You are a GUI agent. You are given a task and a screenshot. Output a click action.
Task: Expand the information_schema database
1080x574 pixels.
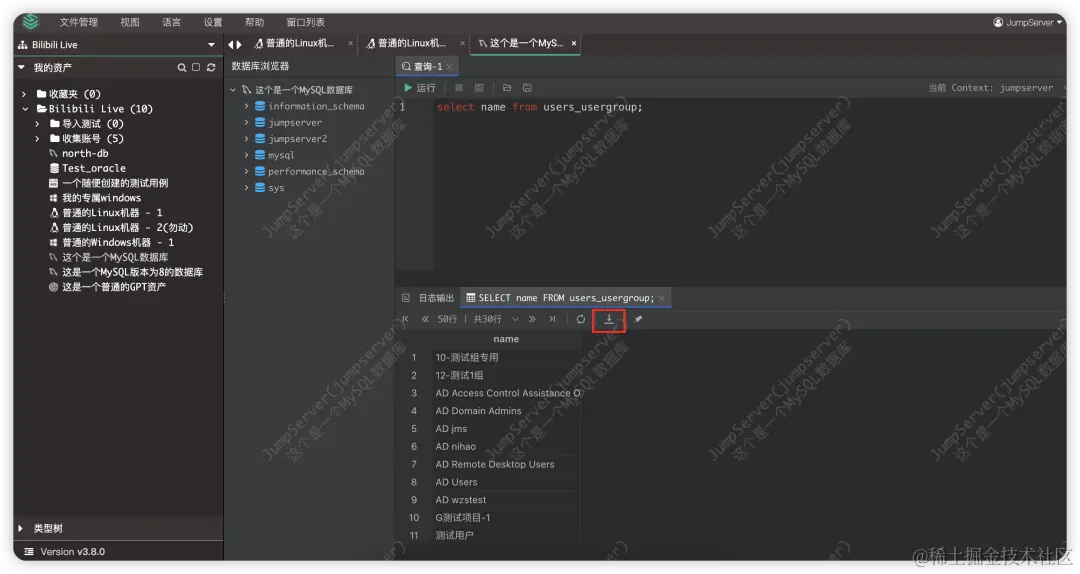click(246, 106)
